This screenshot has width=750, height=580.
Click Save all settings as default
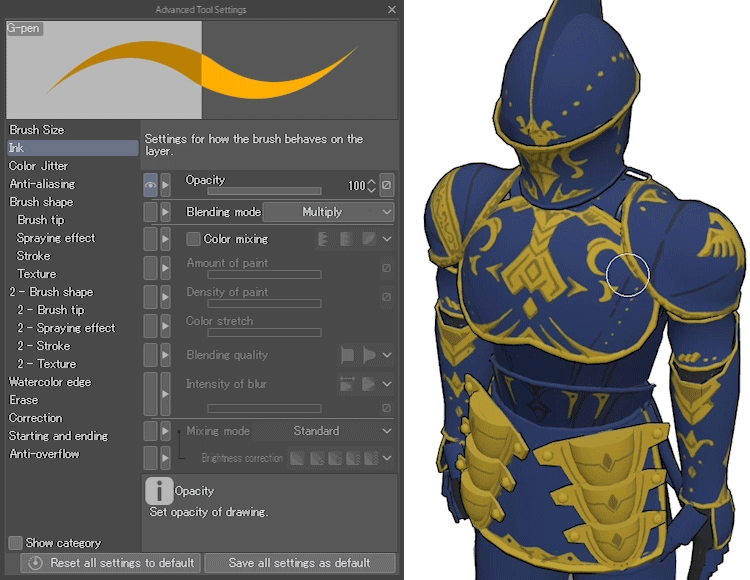point(299,563)
